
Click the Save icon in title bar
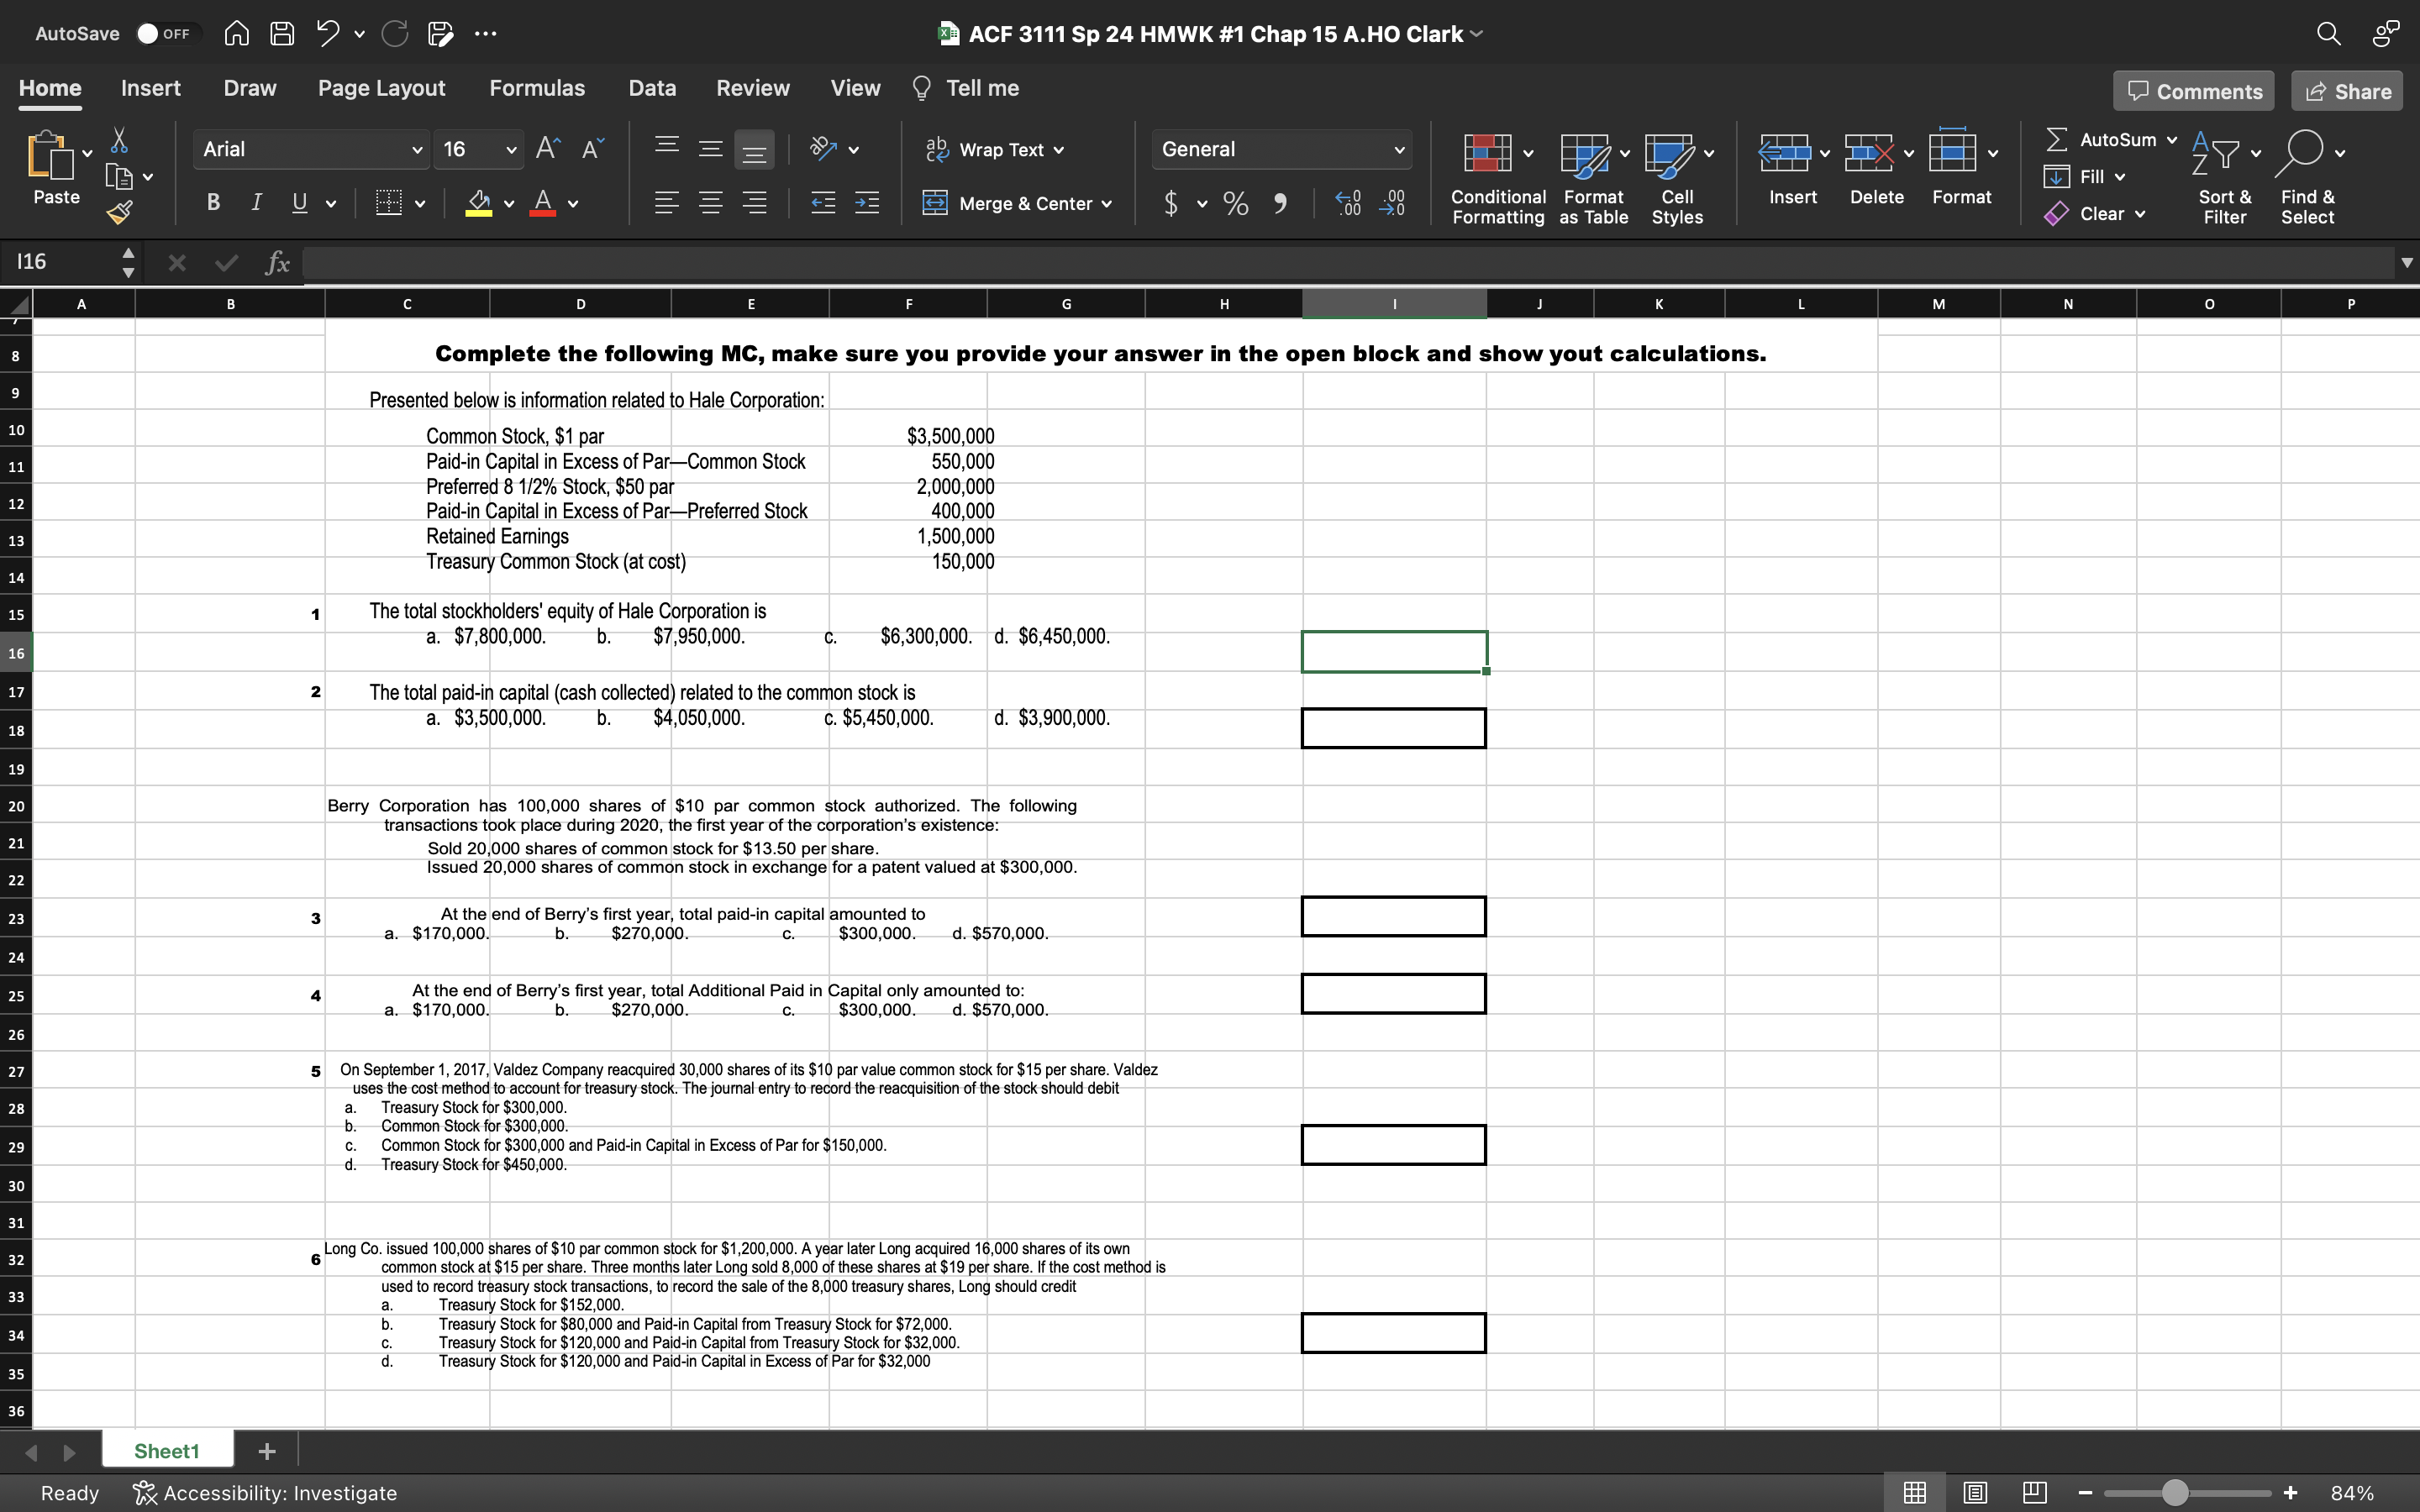[283, 34]
